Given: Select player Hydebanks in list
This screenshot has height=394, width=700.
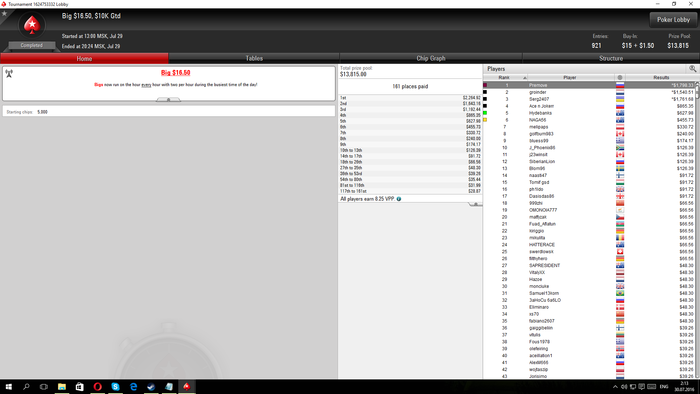Looking at the screenshot, I should [589, 113].
